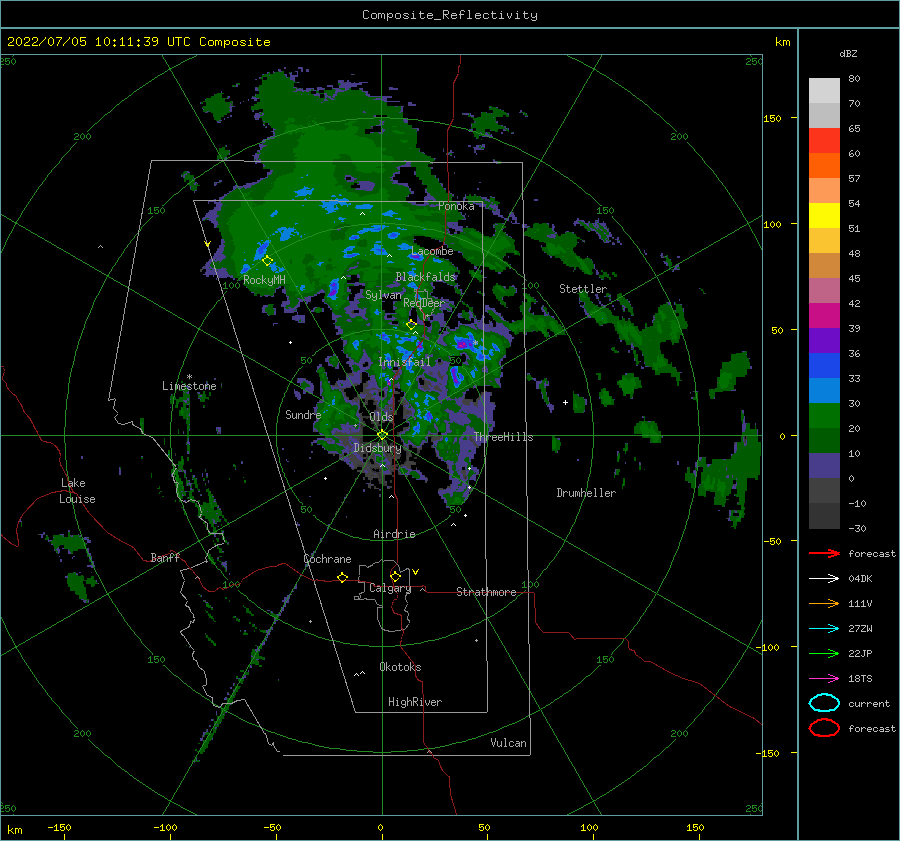Select the purple 39–36 dBZ swatch
900x841 pixels.
[x=824, y=341]
